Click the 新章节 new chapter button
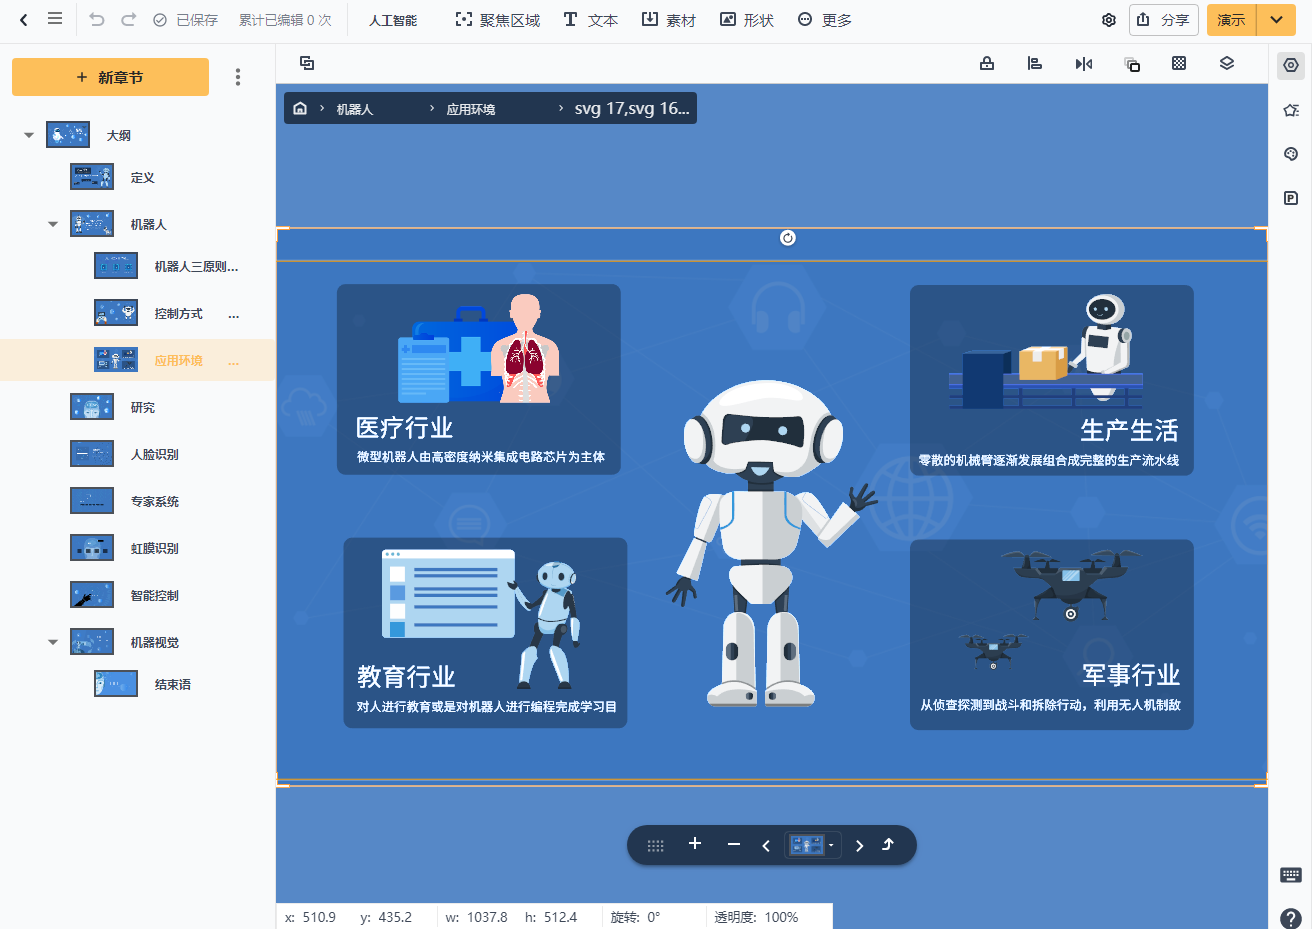The height and width of the screenshot is (929, 1312). 110,76
